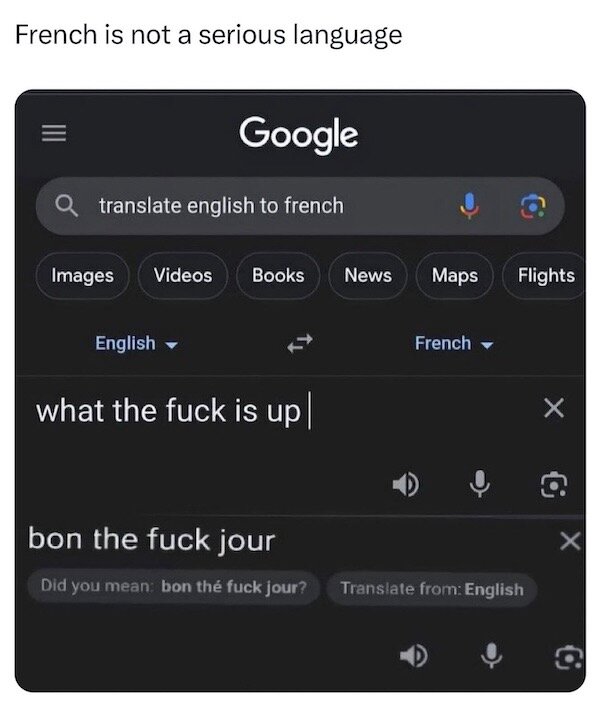This screenshot has height=708, width=600.
Task: Clear the French translation output
Action: click(570, 540)
